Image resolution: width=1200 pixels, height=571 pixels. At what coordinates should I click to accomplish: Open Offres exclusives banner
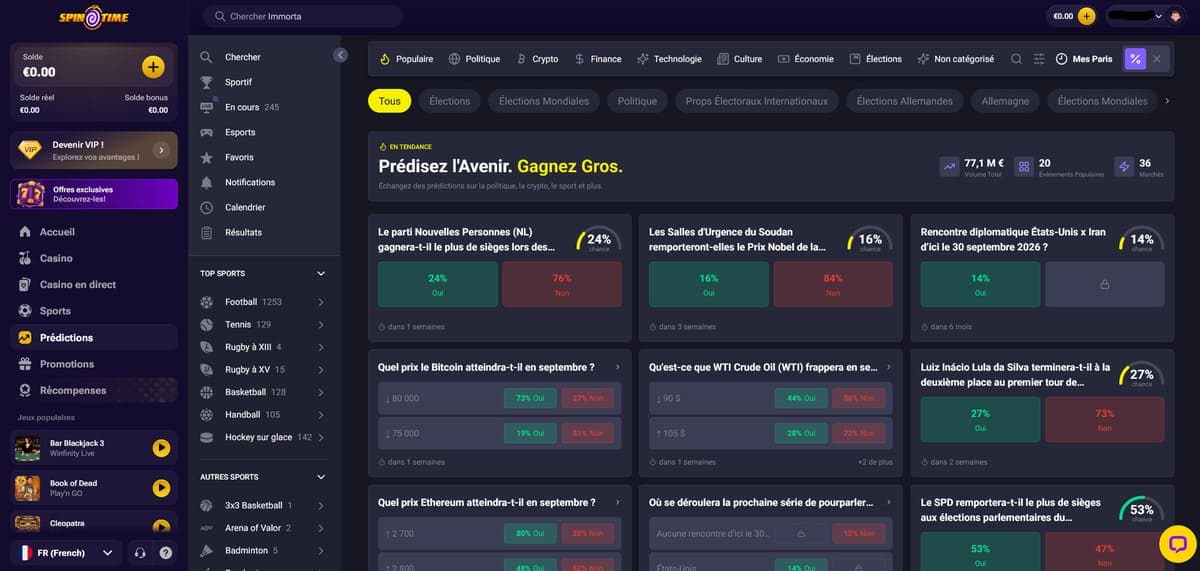94,194
